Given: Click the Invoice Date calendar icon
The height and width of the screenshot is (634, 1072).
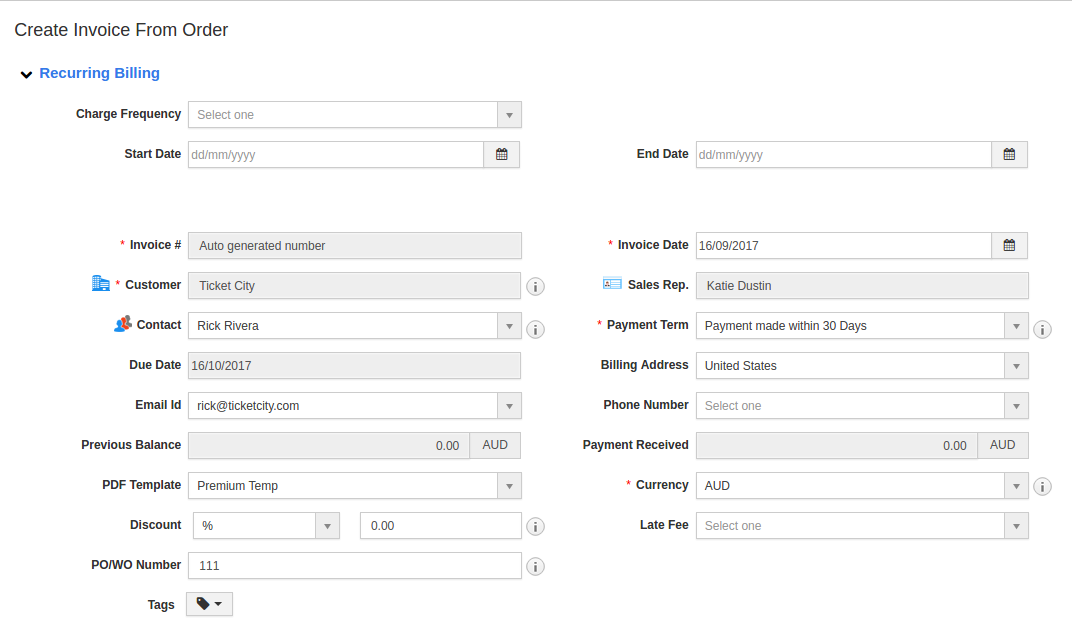Looking at the screenshot, I should click(1009, 245).
